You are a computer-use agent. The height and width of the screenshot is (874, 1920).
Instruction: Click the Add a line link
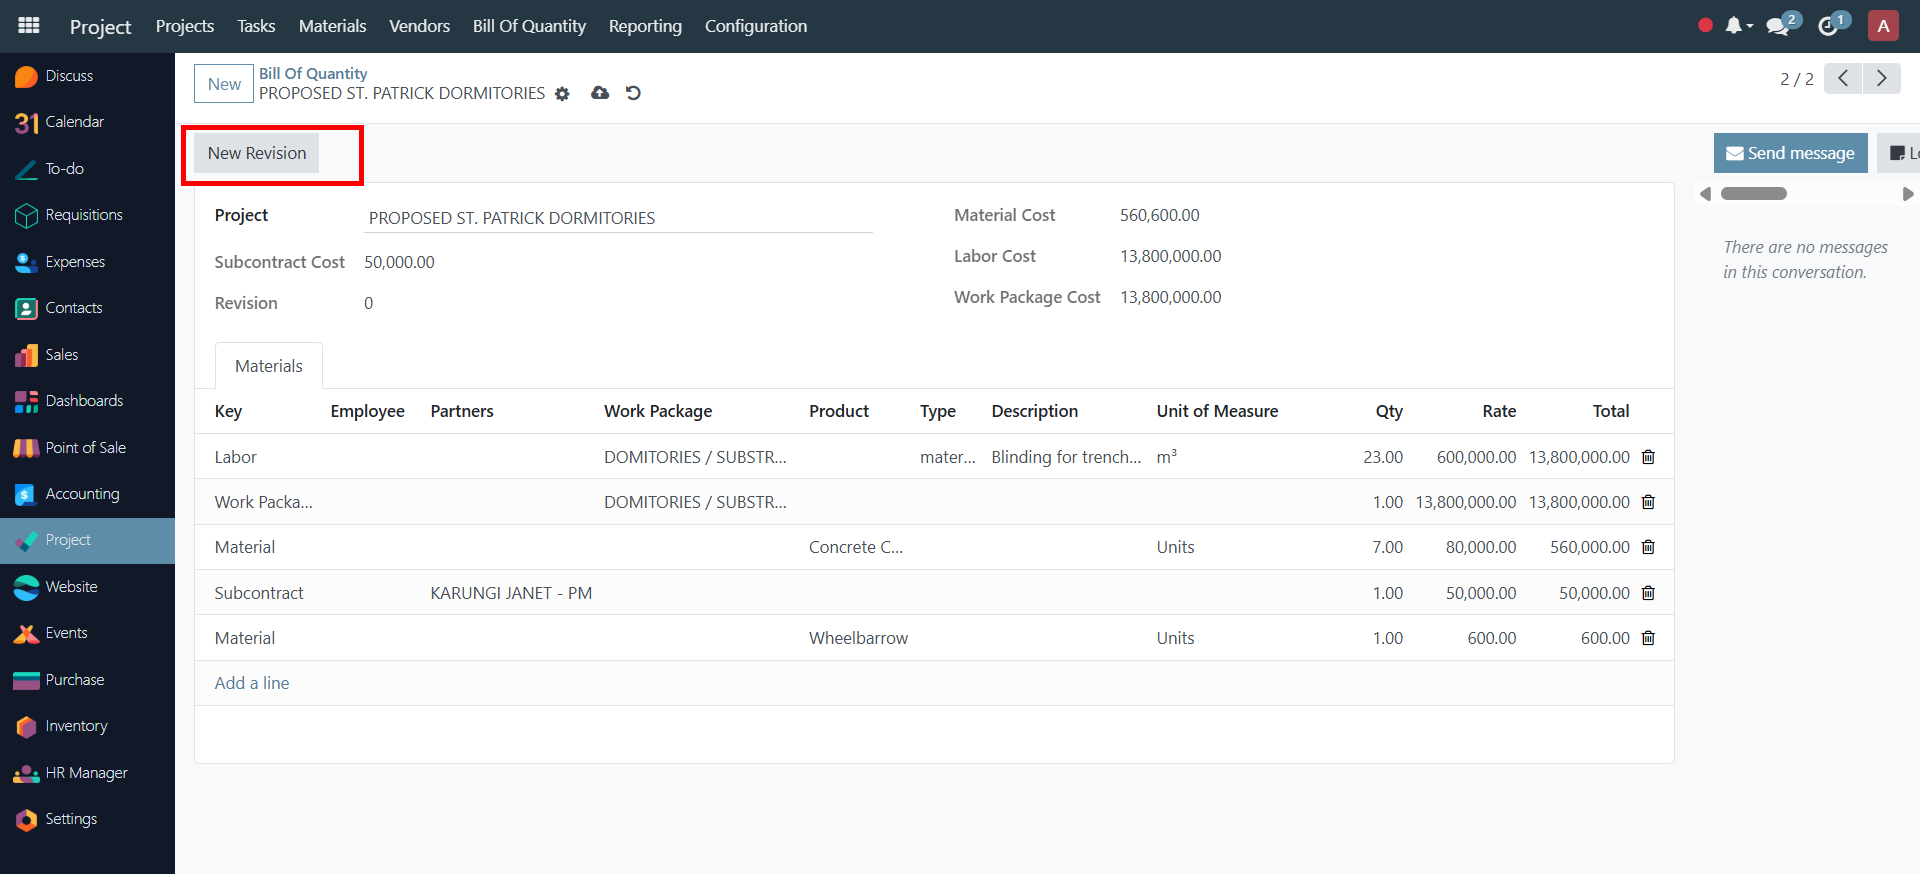pos(252,683)
